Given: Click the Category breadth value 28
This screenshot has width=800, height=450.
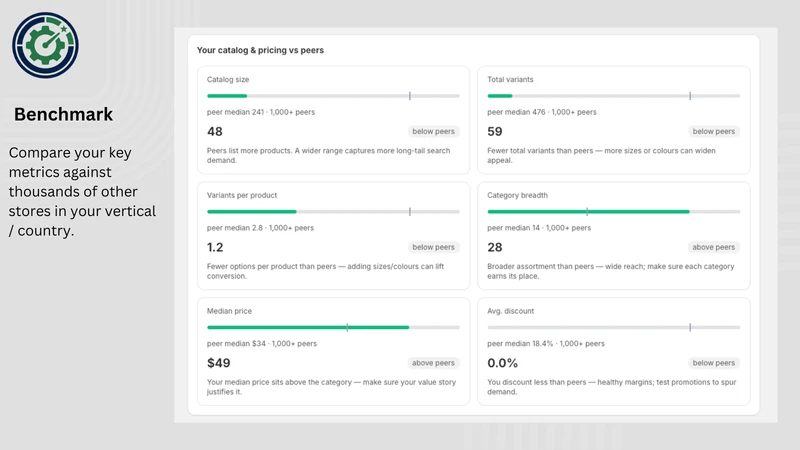Looking at the screenshot, I should point(495,247).
